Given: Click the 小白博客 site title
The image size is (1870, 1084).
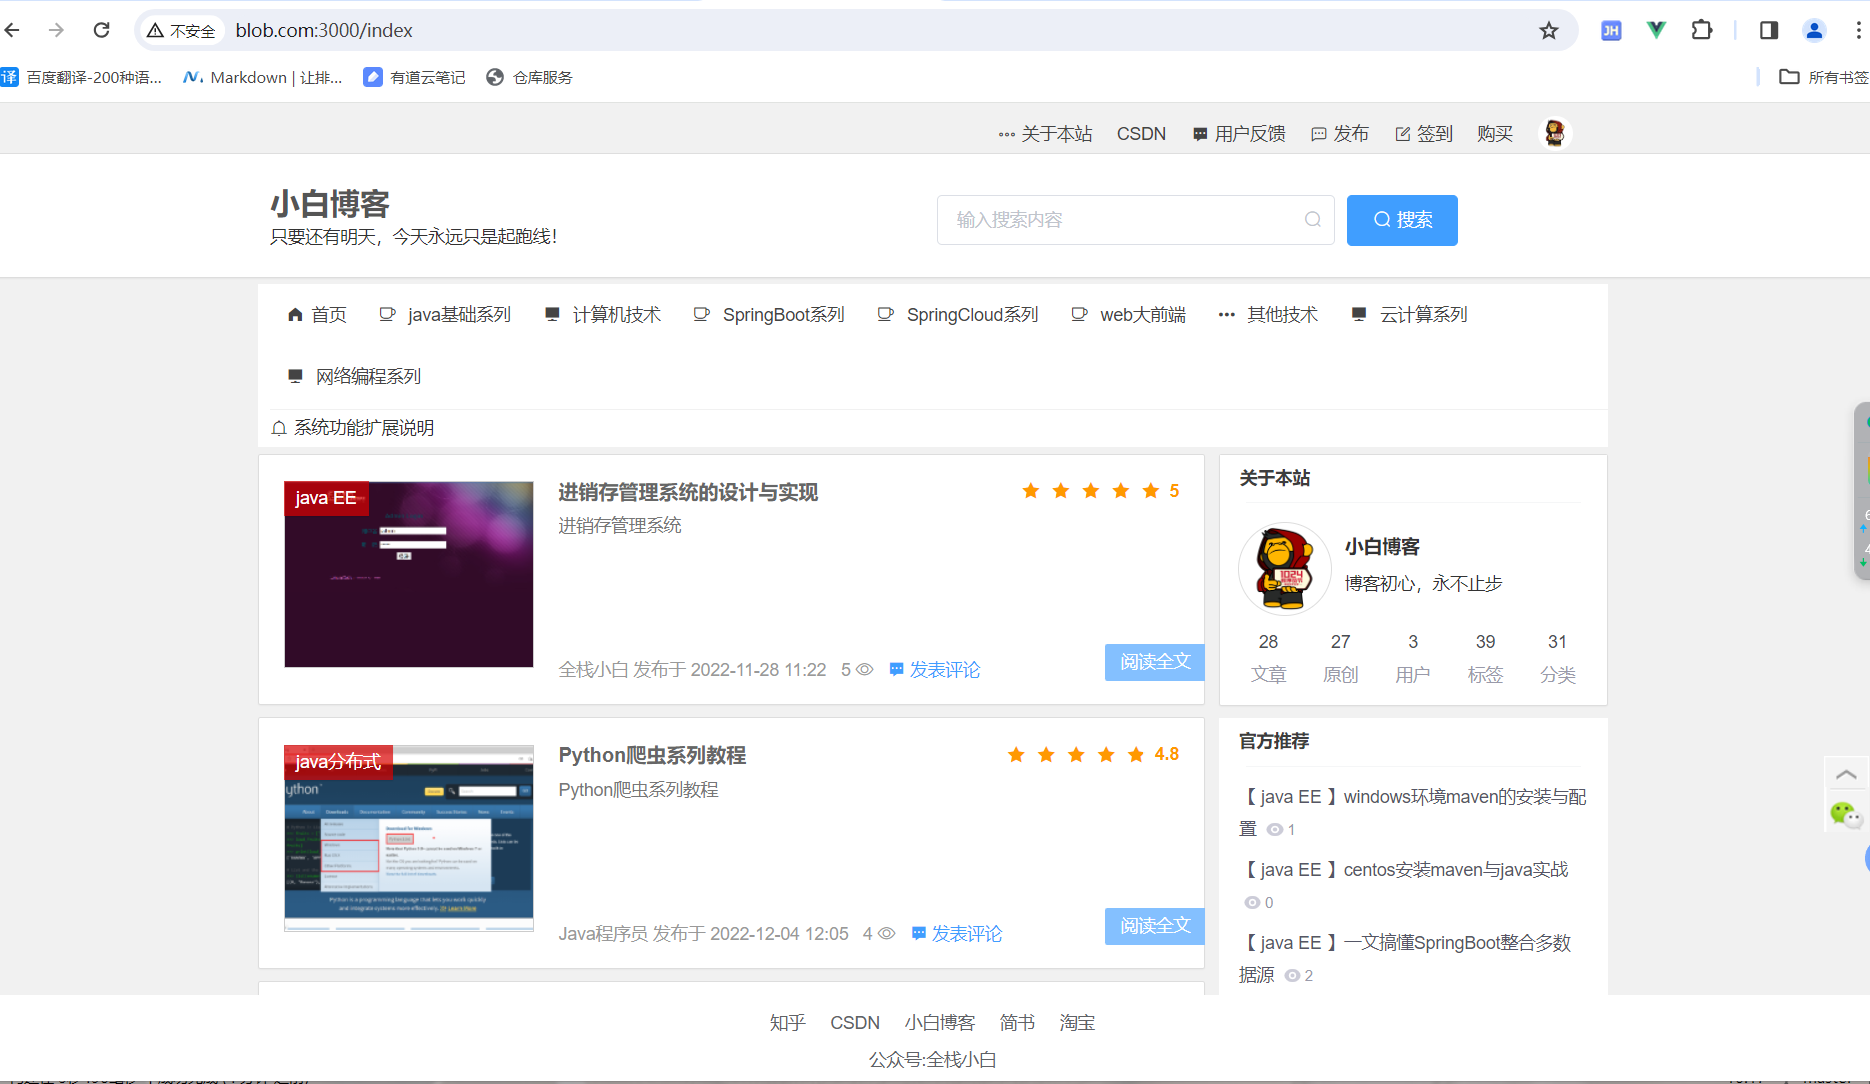Looking at the screenshot, I should [330, 204].
